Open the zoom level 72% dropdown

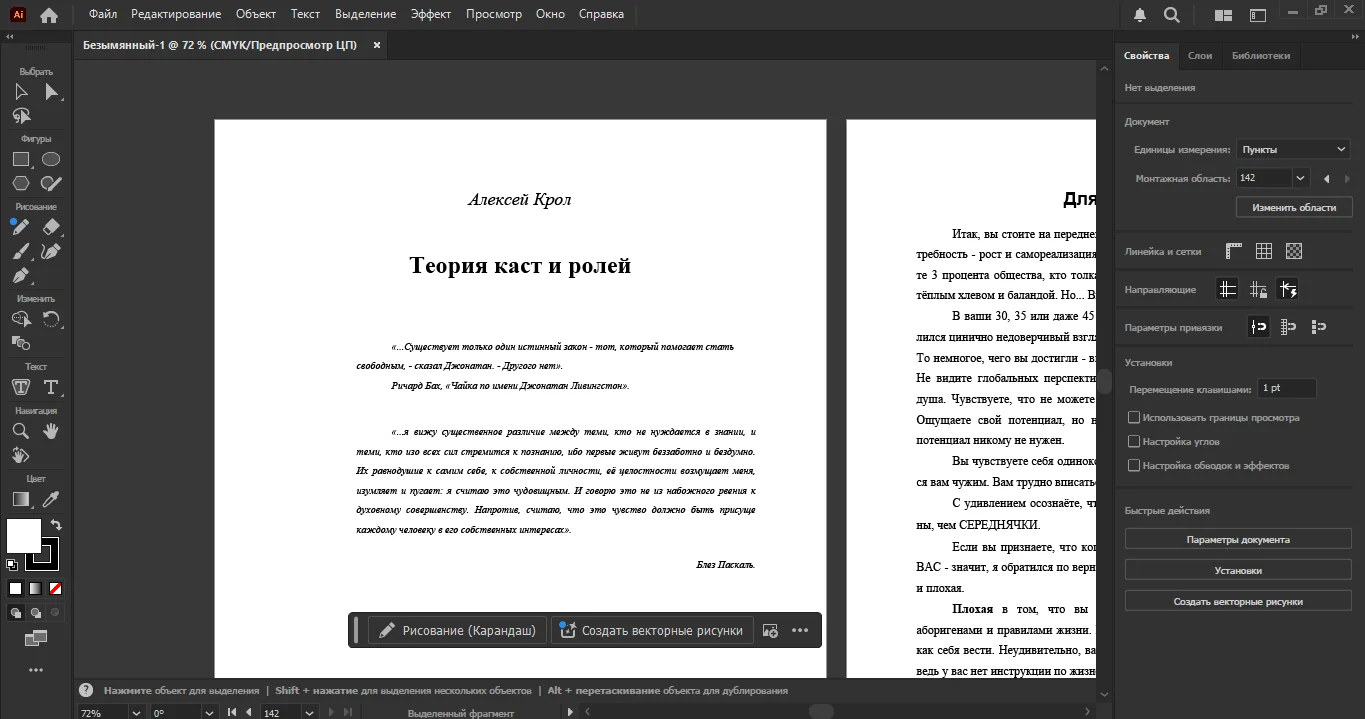click(x=136, y=713)
